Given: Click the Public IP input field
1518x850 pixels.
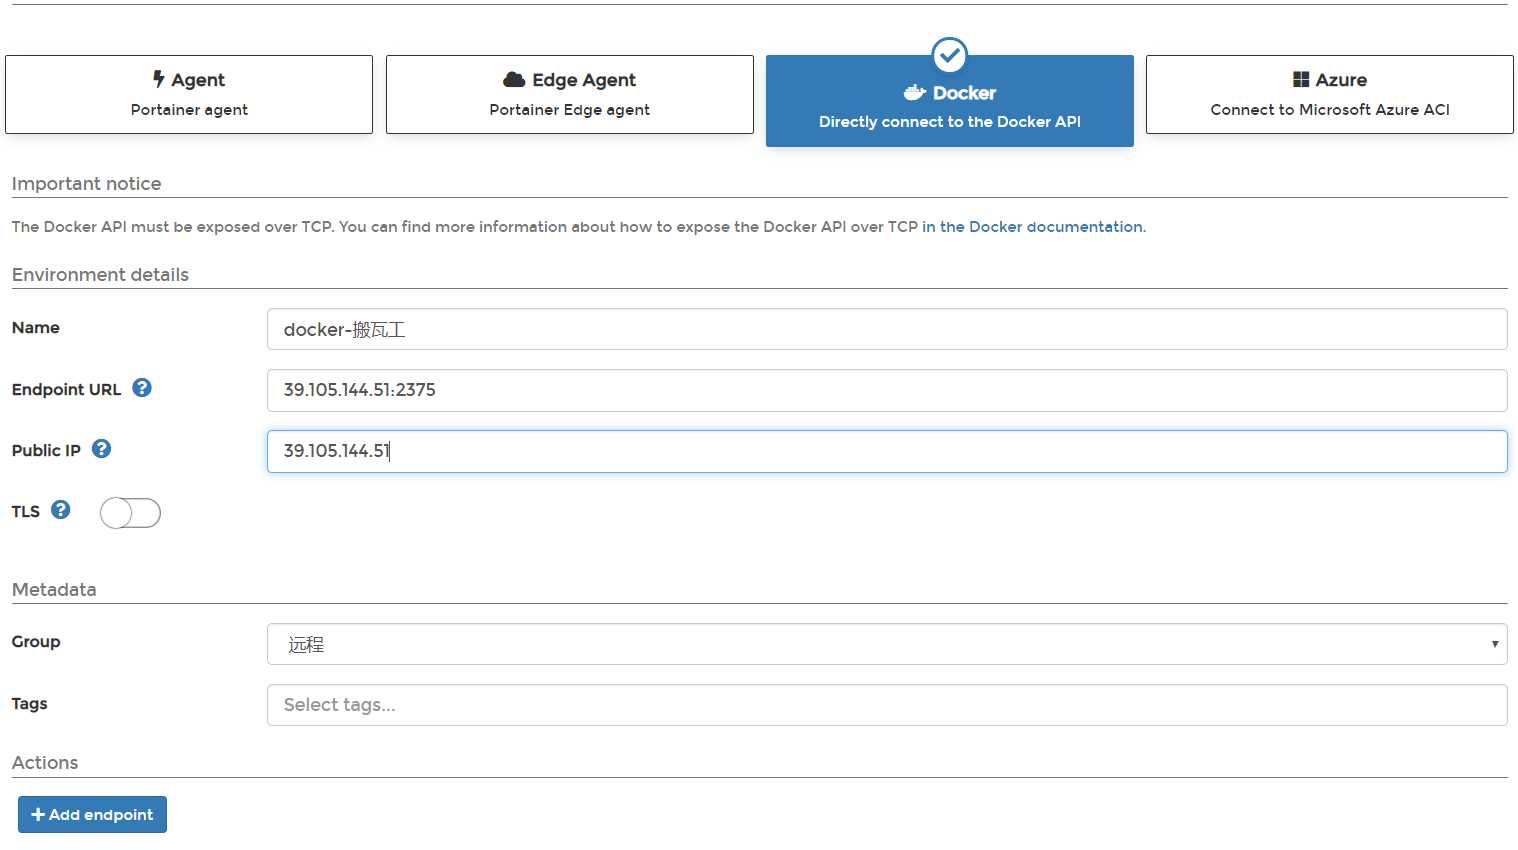Looking at the screenshot, I should 887,451.
